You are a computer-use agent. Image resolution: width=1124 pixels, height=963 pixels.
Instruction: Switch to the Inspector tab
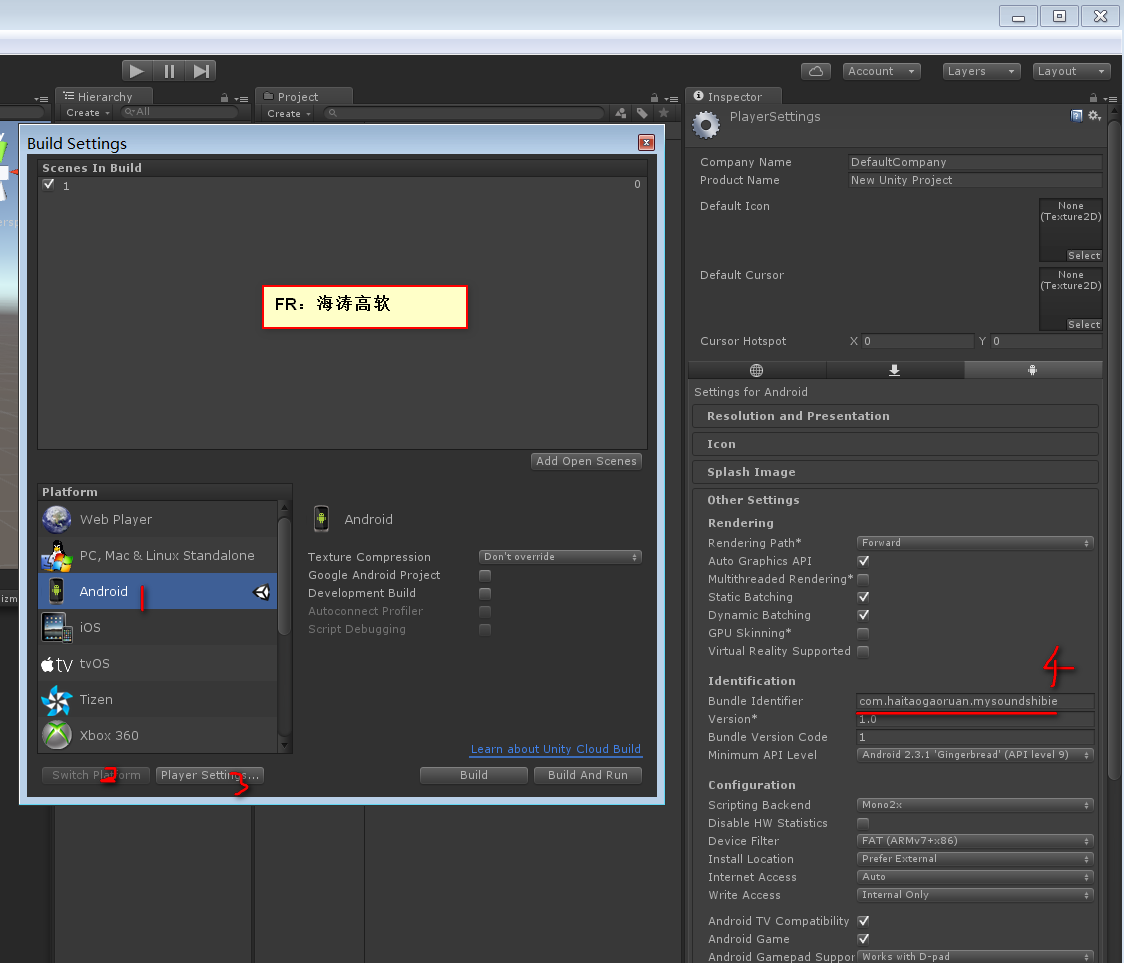click(x=734, y=97)
